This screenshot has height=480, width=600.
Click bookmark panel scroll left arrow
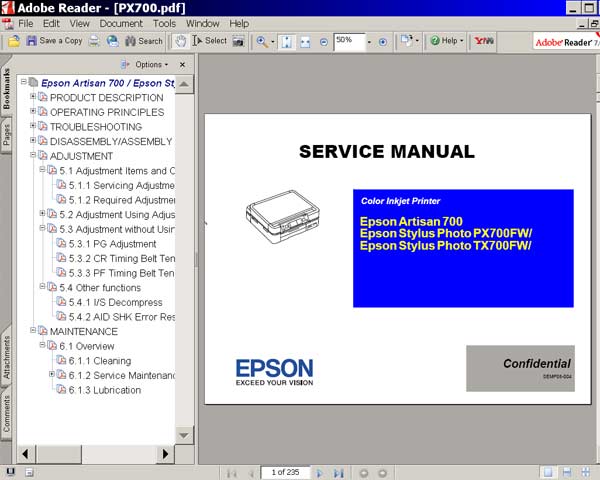[x=26, y=454]
